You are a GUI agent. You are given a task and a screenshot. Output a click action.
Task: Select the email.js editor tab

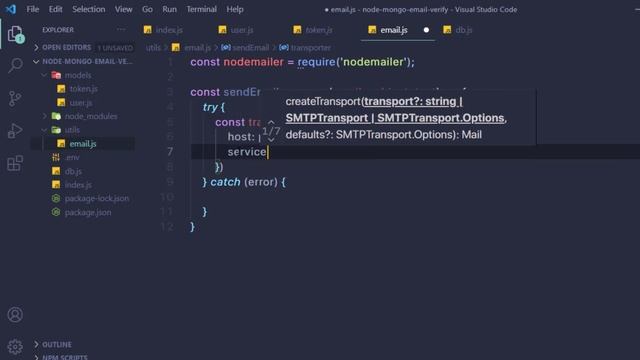[393, 30]
